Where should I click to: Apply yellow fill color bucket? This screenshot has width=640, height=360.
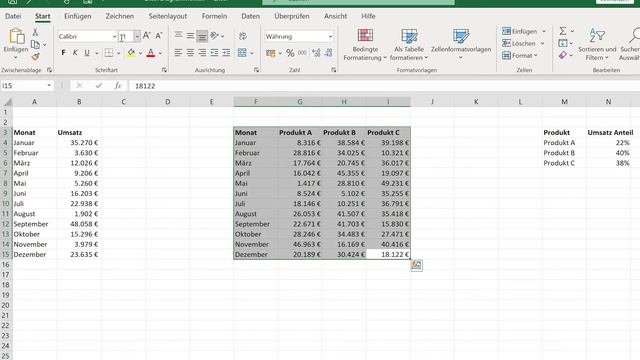coord(131,53)
